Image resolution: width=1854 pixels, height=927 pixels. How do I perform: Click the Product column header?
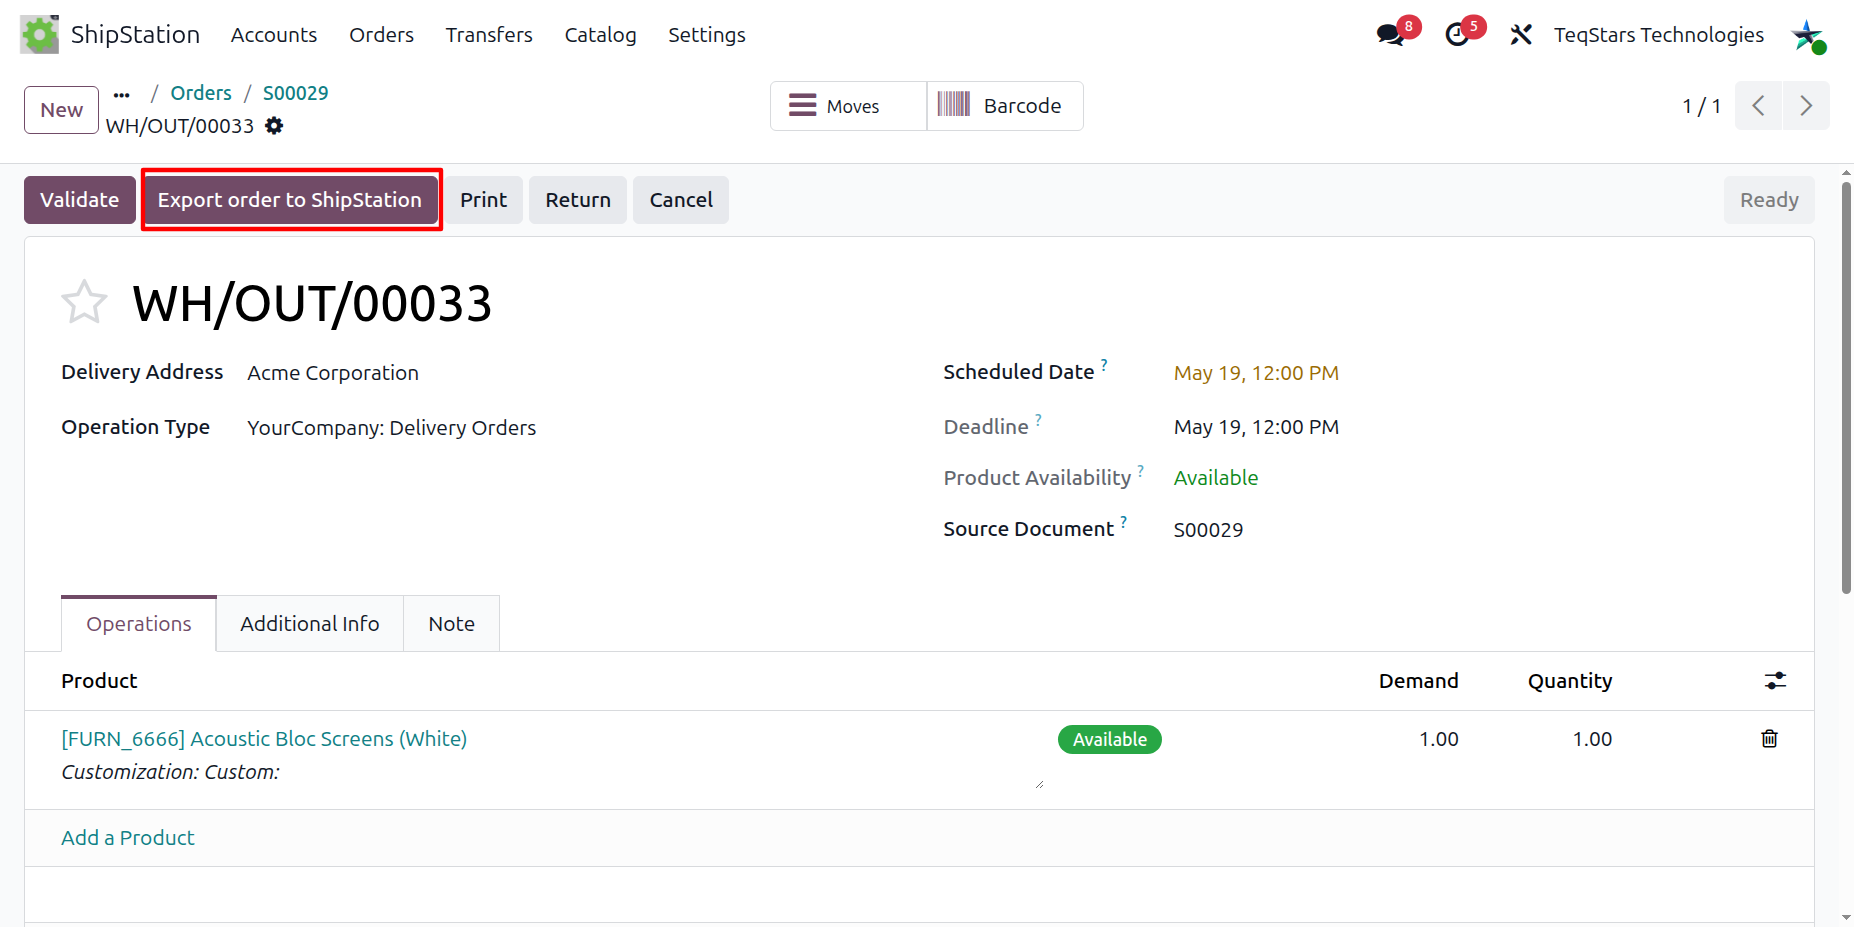[99, 681]
